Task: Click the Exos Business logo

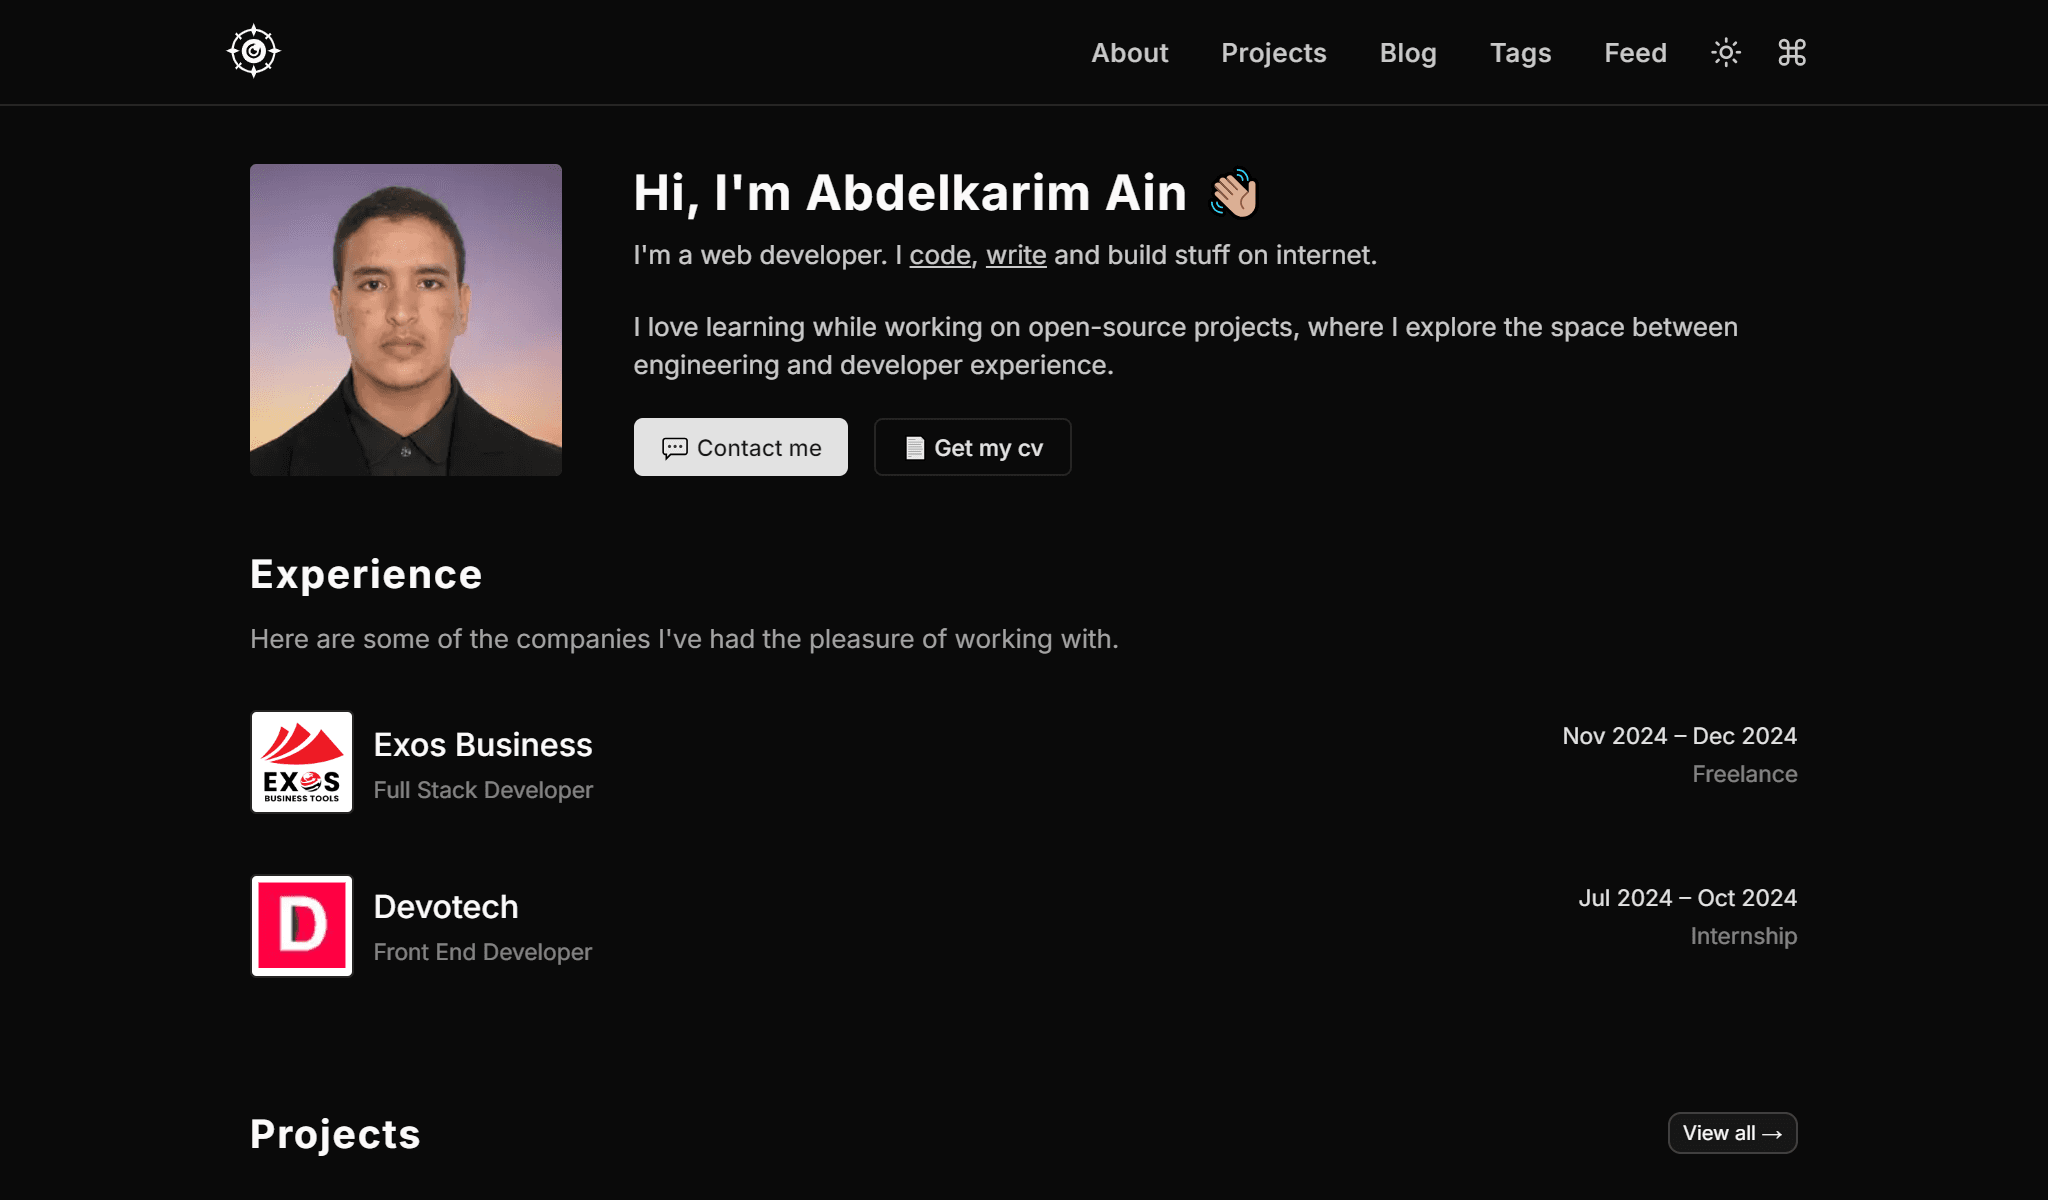Action: (x=302, y=762)
